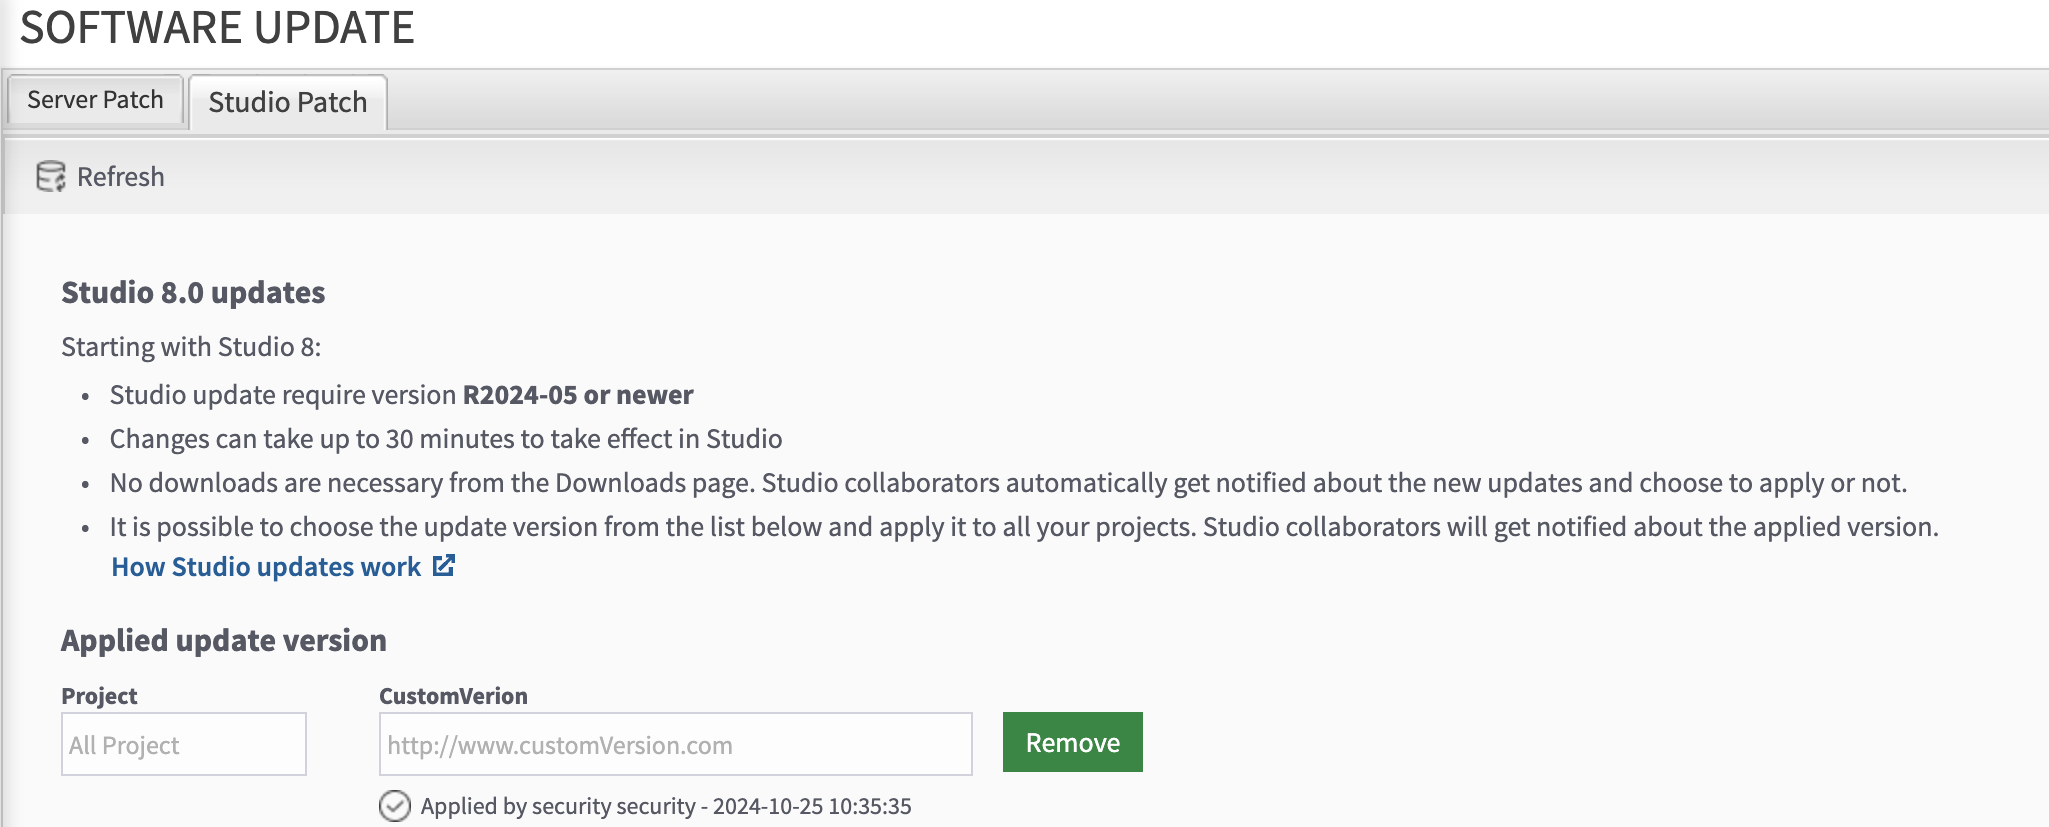Image resolution: width=2049 pixels, height=827 pixels.
Task: Click the Applied by security security timestamp text
Action: (x=666, y=806)
